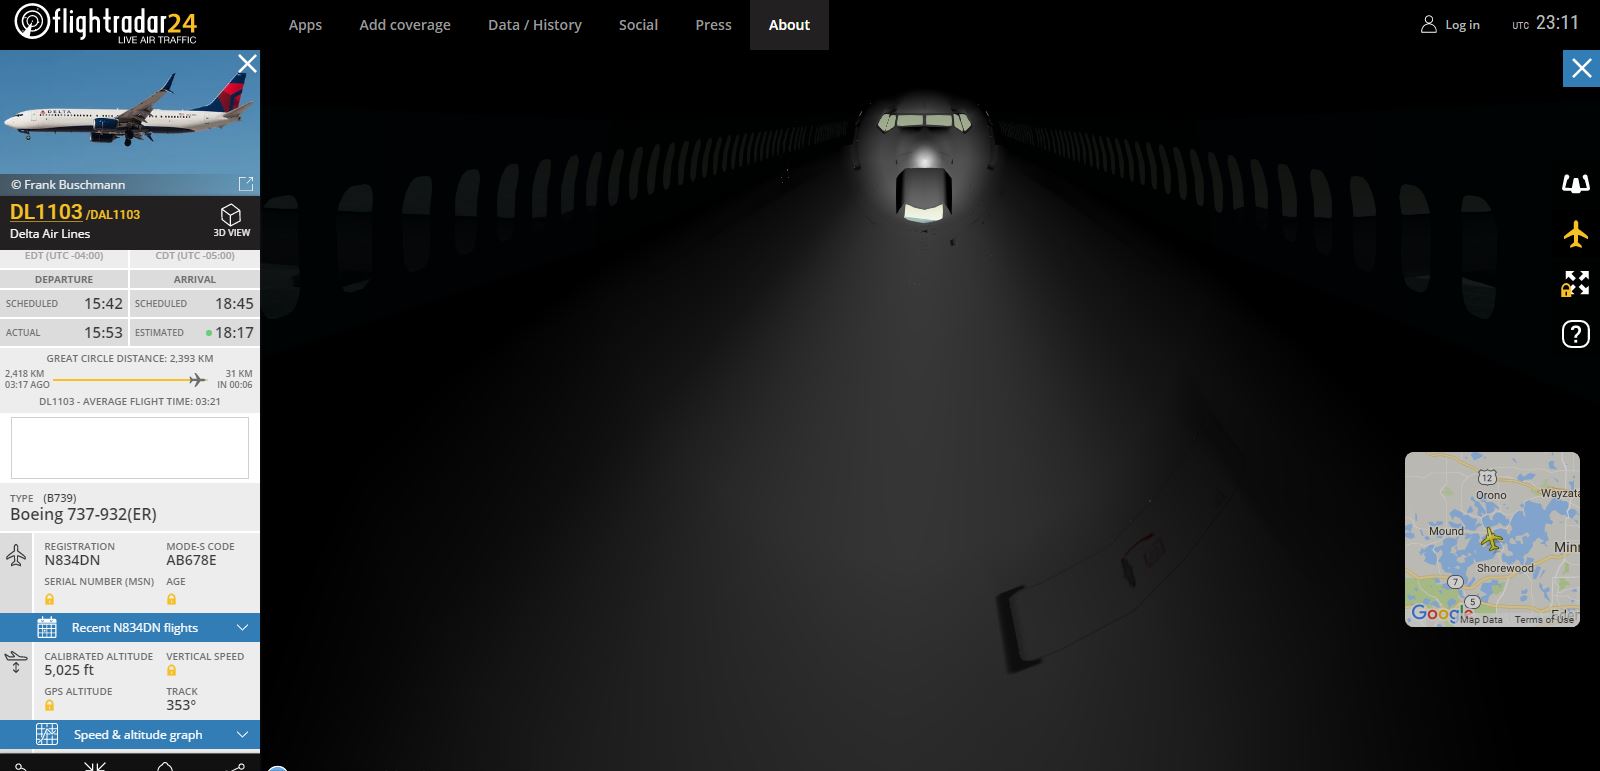Click the actual departure time 15:53
This screenshot has height=771, width=1600.
tap(103, 332)
